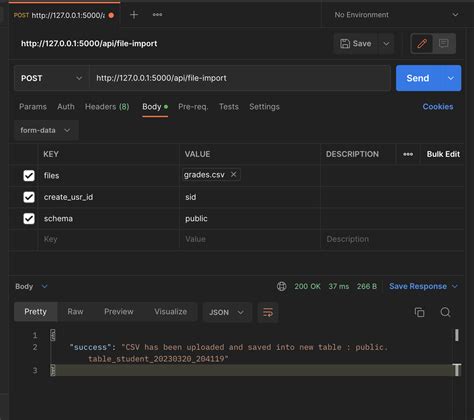
Task: Click the 'public' value cell
Action: click(249, 219)
